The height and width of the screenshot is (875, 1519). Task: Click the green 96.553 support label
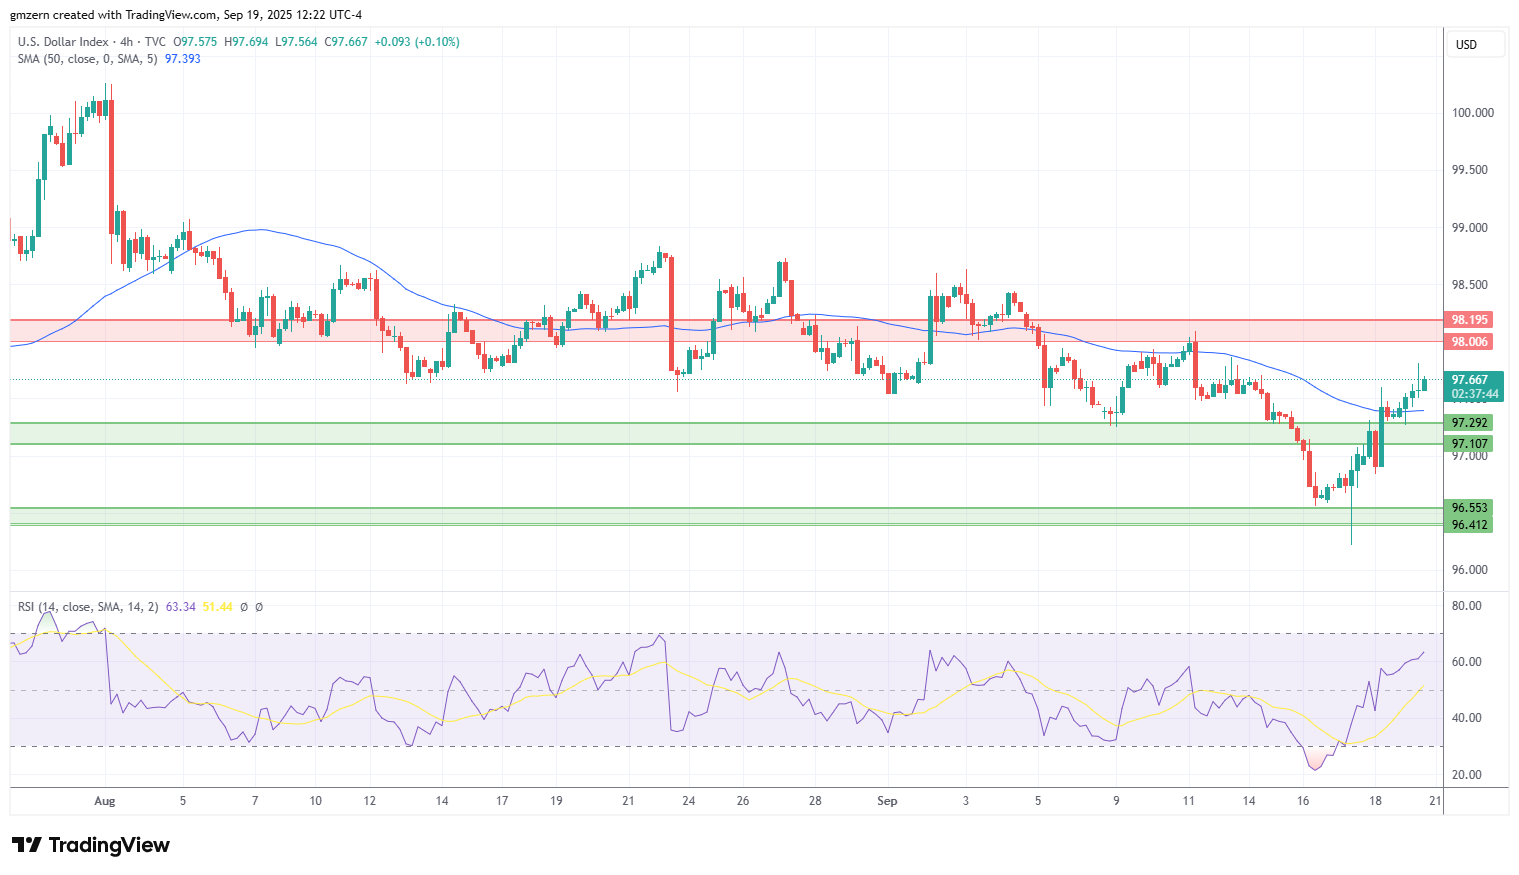(x=1470, y=508)
